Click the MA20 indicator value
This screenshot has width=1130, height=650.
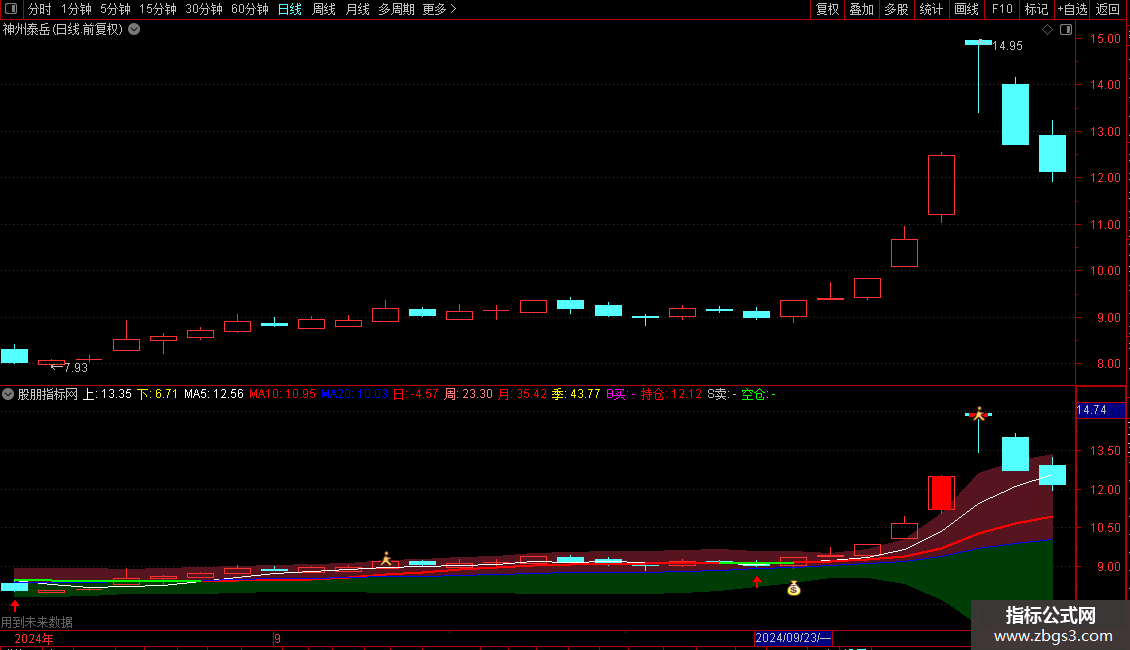click(x=355, y=394)
